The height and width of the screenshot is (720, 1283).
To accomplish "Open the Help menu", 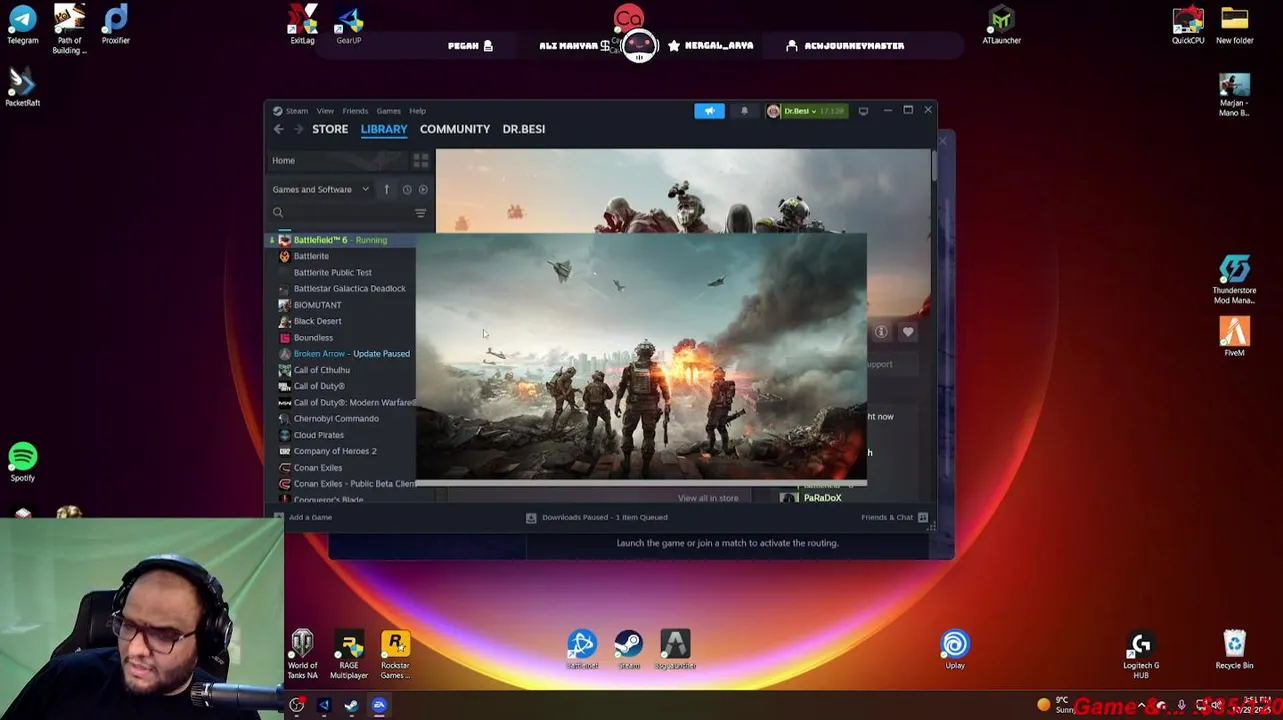I will pos(417,111).
